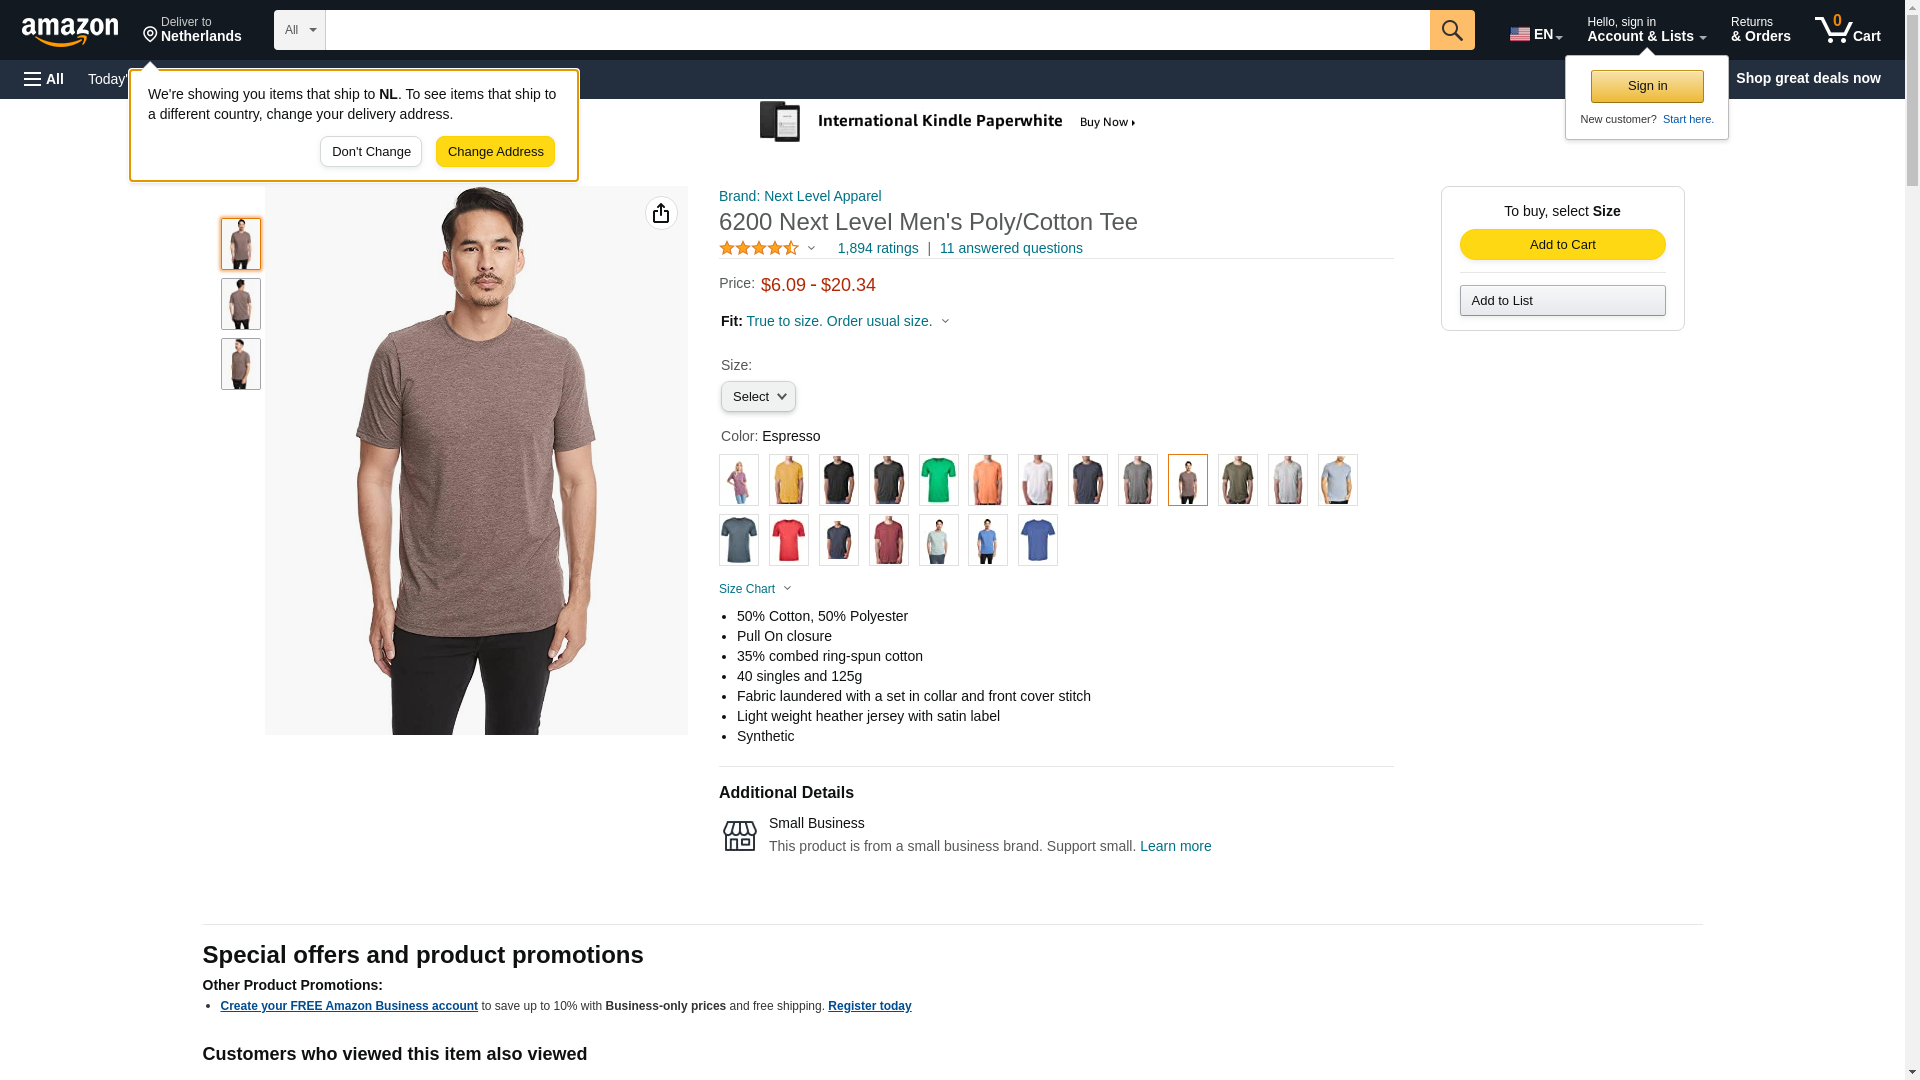
Task: Open Returns & Orders
Action: 1760,30
